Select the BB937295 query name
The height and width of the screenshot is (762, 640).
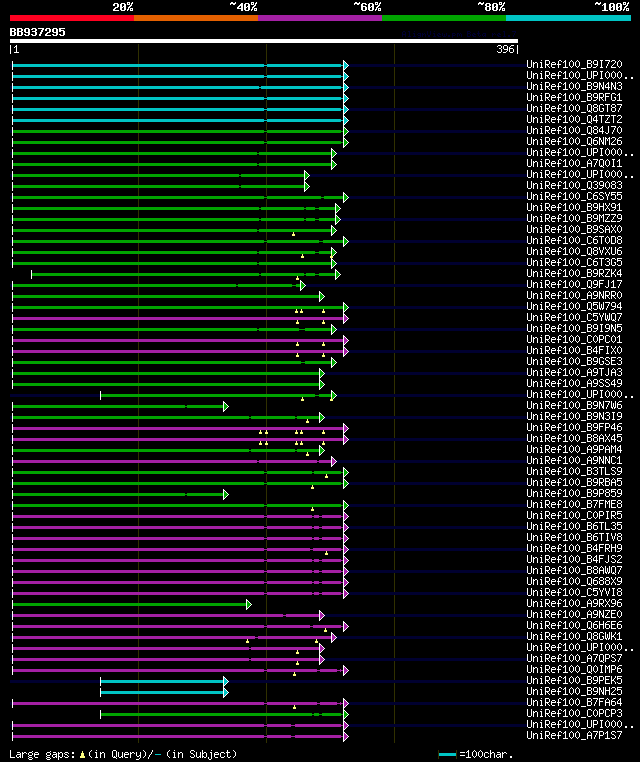[37, 32]
